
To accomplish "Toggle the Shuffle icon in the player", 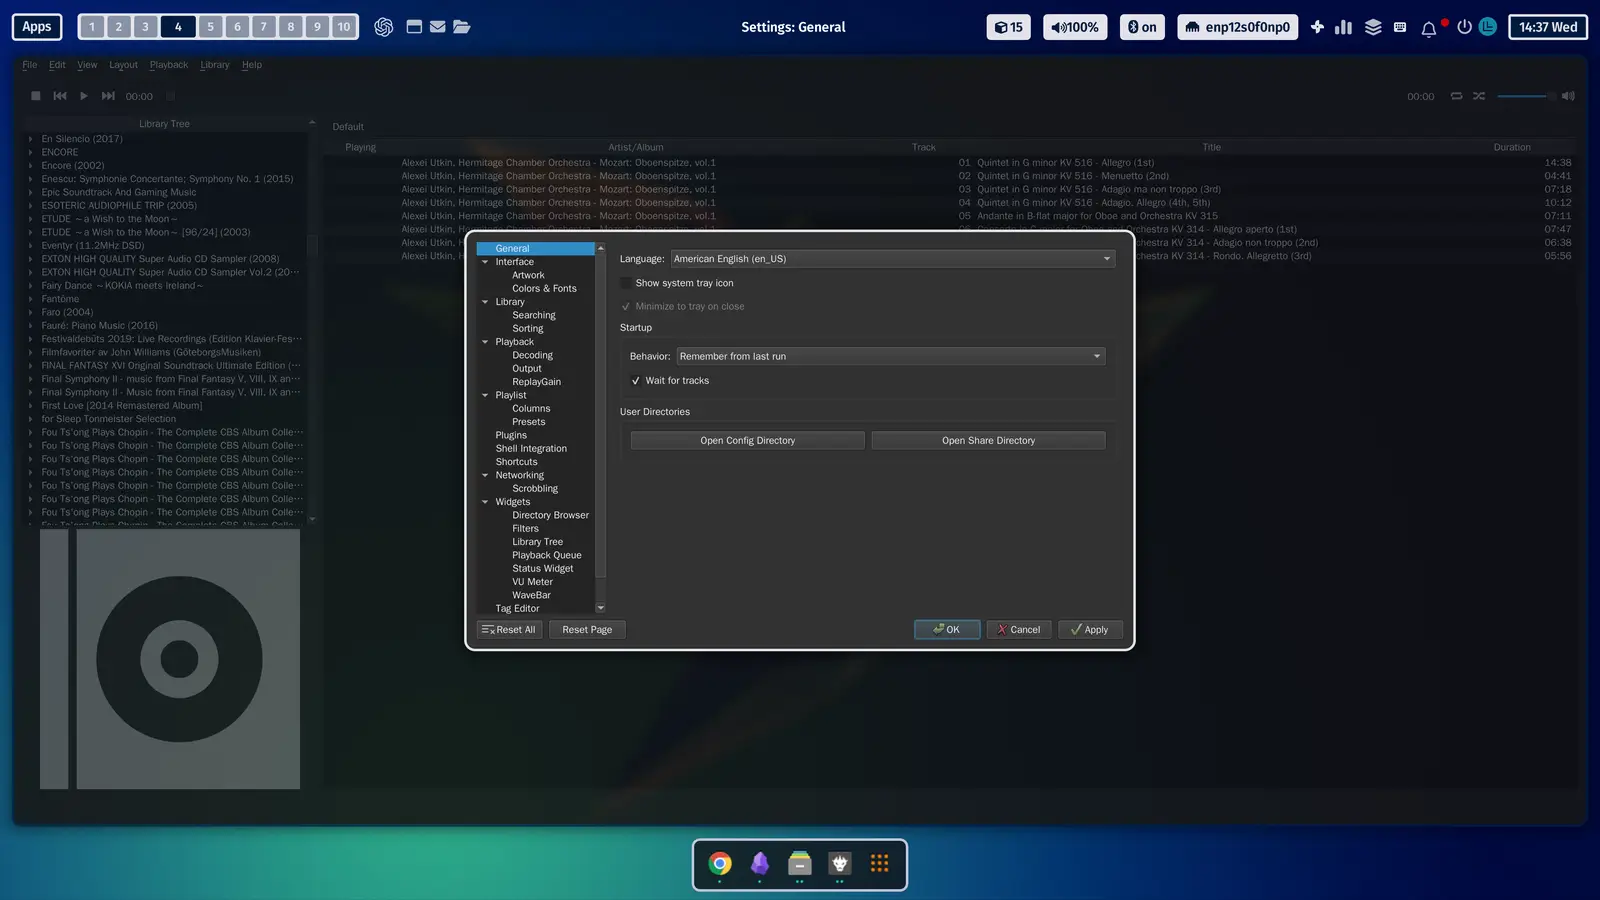I will point(1479,96).
